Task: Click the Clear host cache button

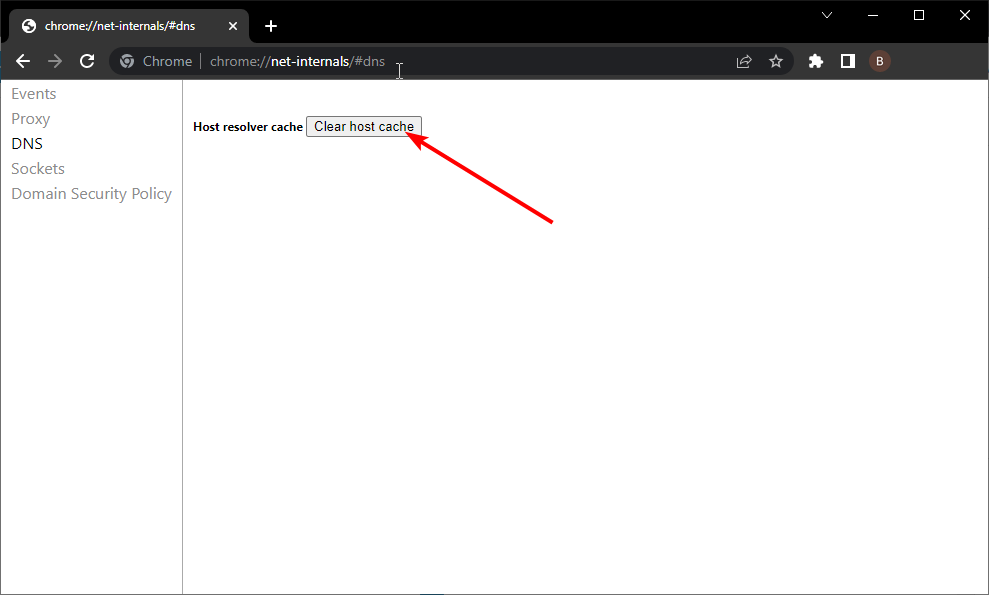Action: [x=364, y=126]
